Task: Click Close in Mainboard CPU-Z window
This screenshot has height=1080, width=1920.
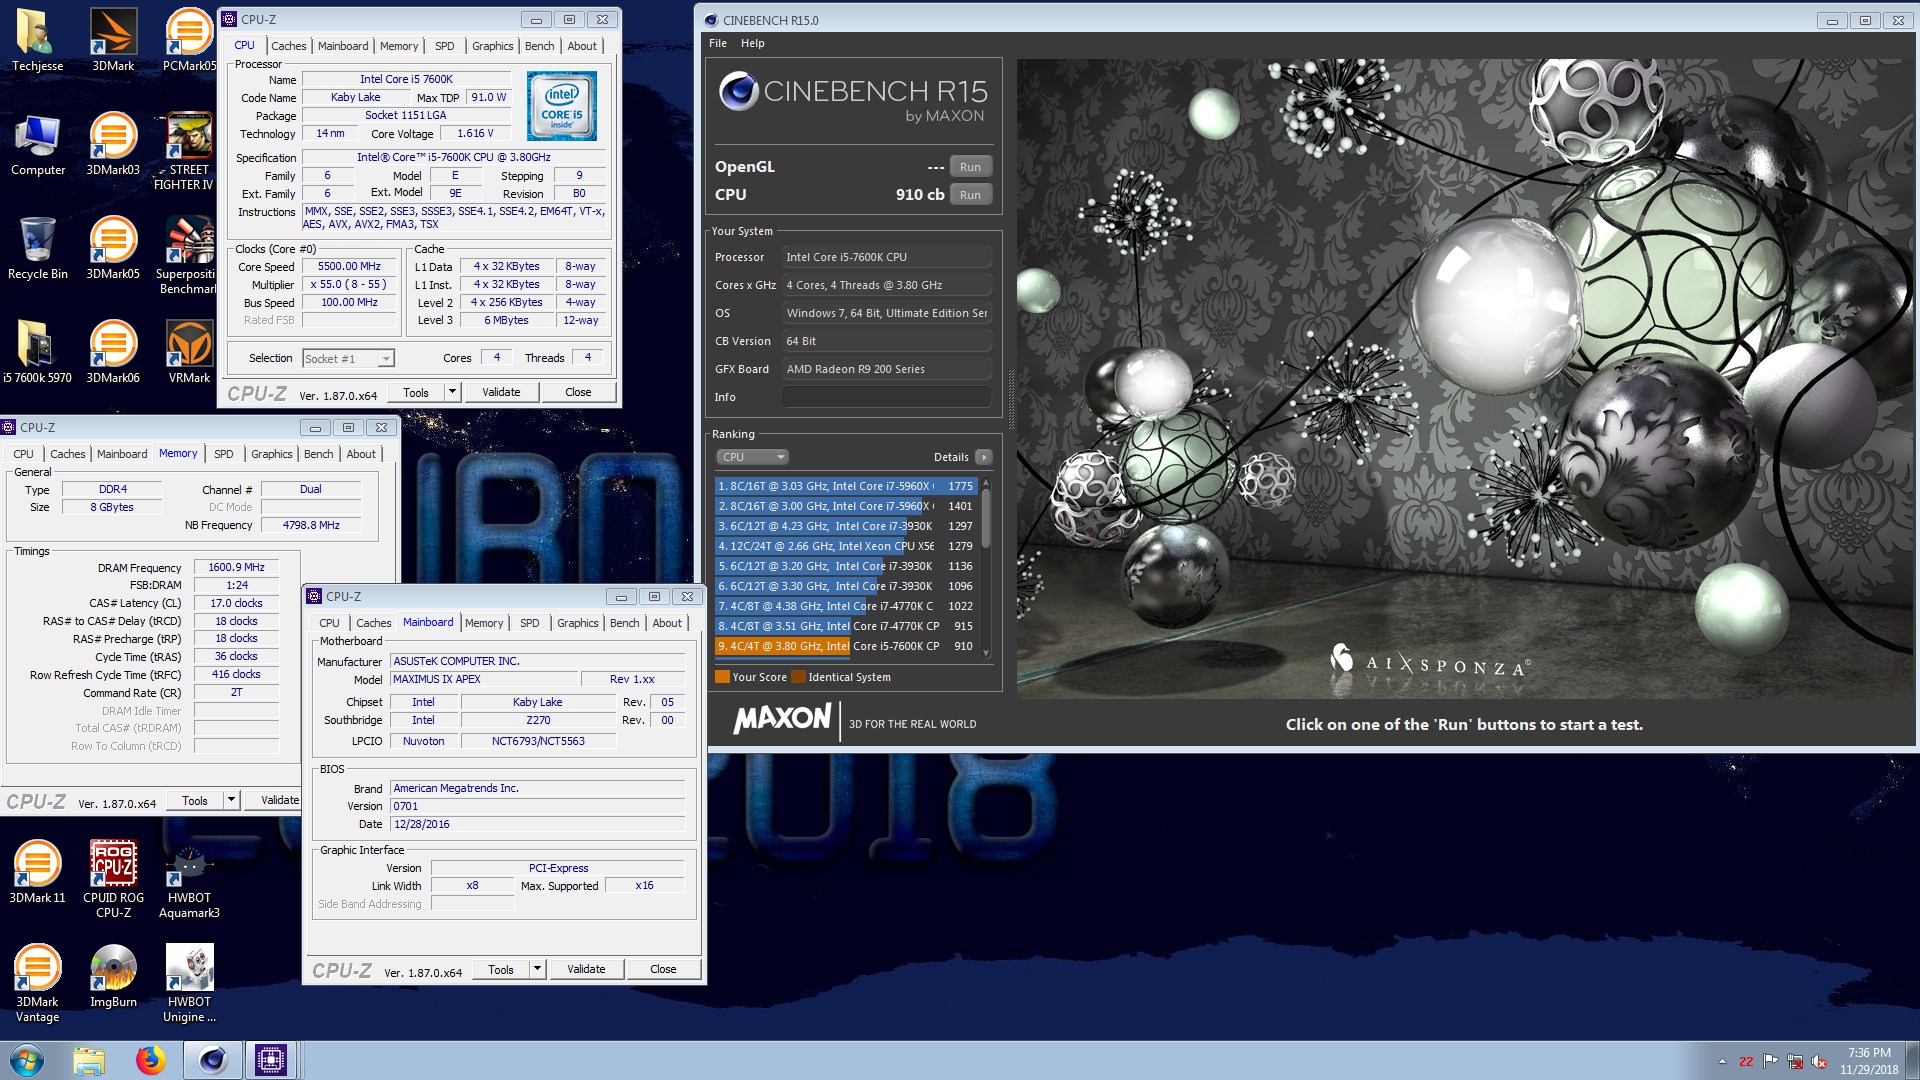Action: point(663,969)
